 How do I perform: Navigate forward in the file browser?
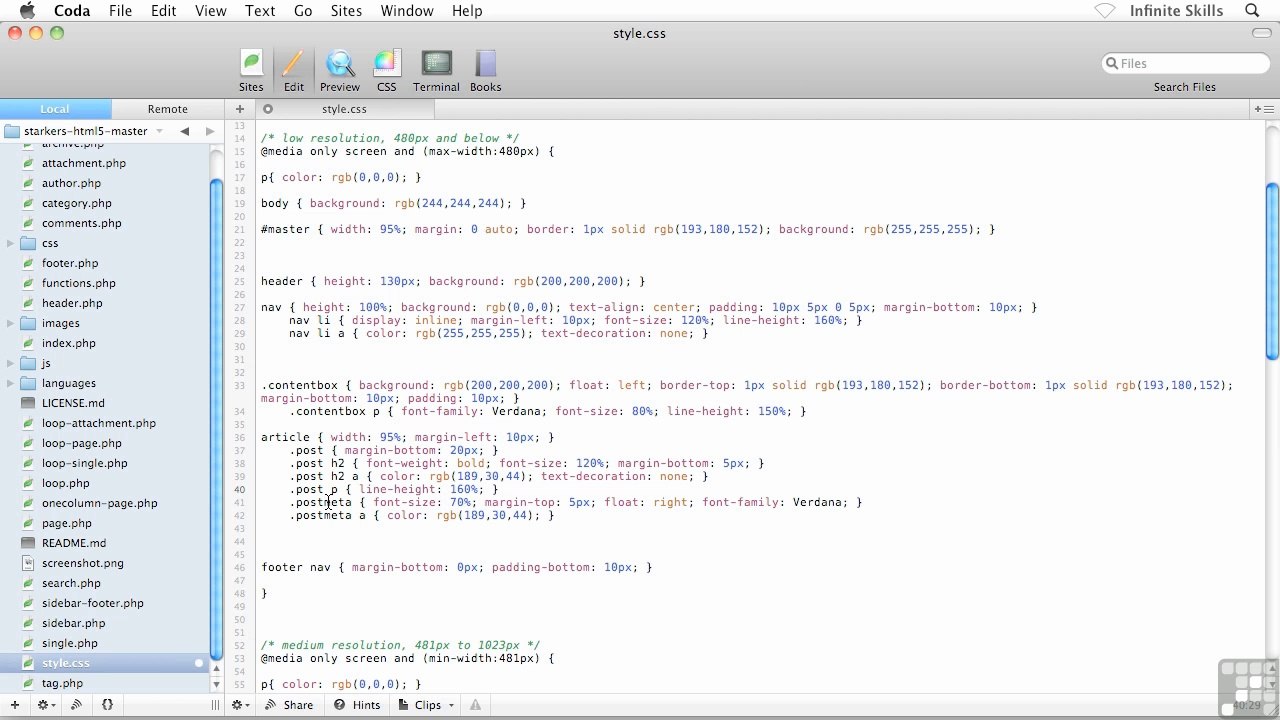pos(209,131)
